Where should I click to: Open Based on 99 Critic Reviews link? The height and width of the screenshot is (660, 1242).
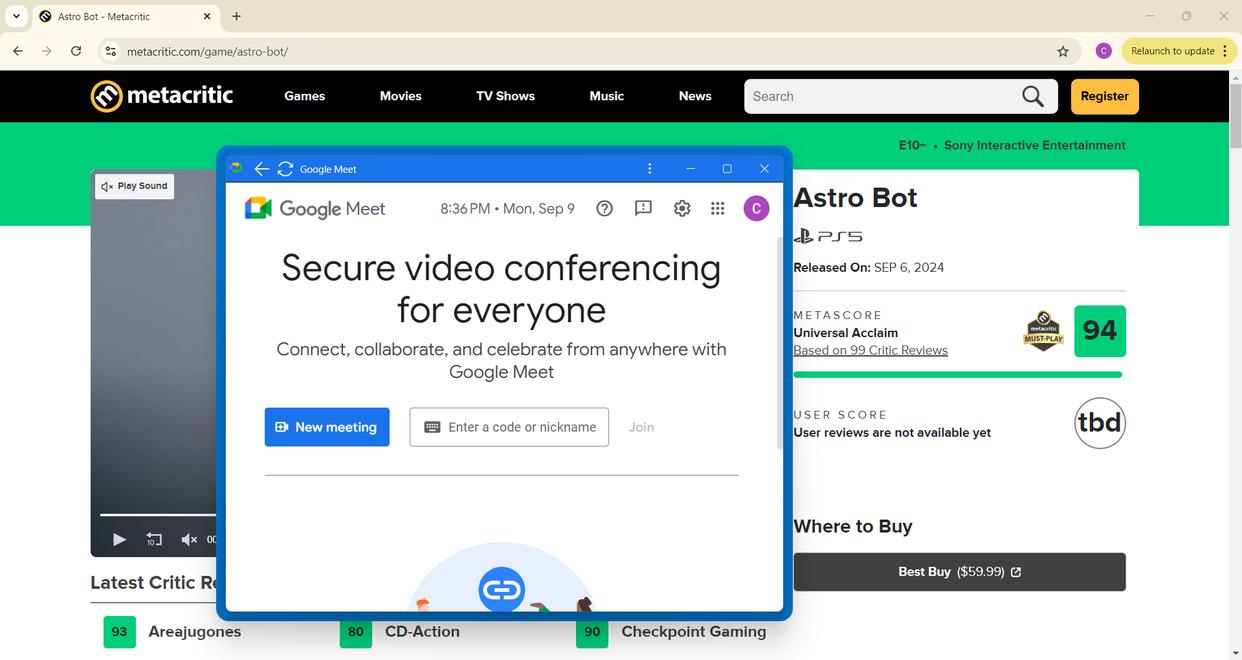870,350
